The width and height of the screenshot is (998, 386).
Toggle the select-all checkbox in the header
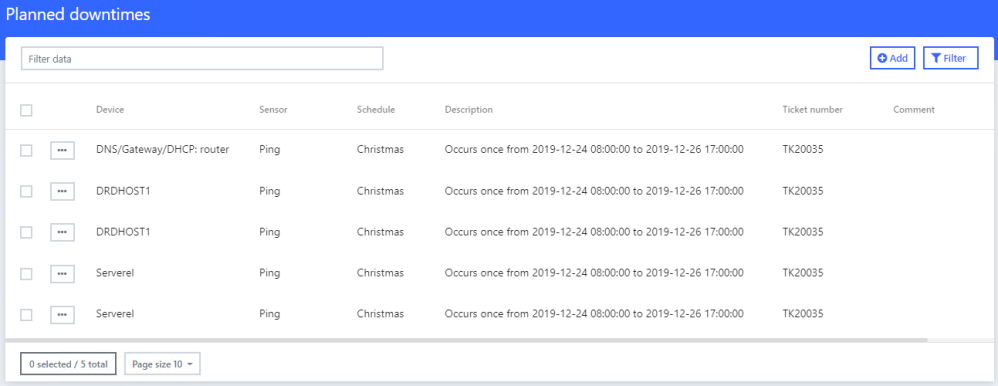point(26,110)
